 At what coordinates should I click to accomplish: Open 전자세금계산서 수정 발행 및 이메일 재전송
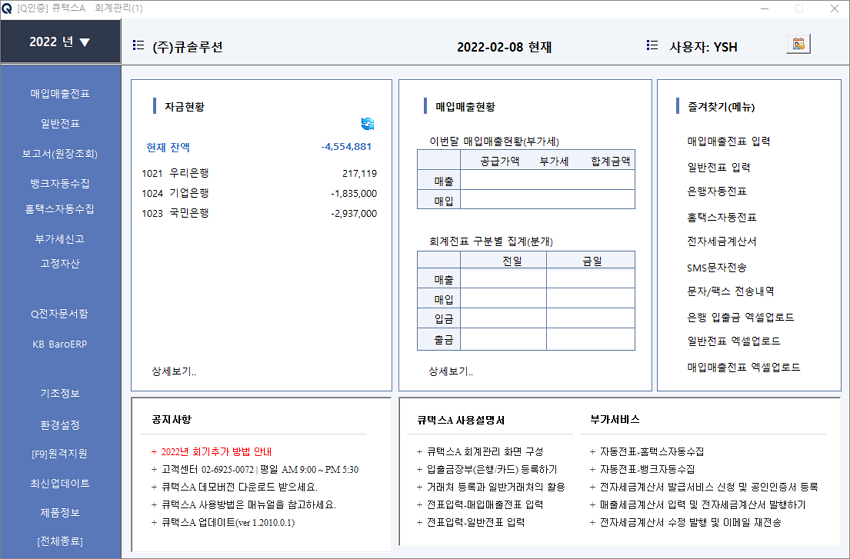690,523
